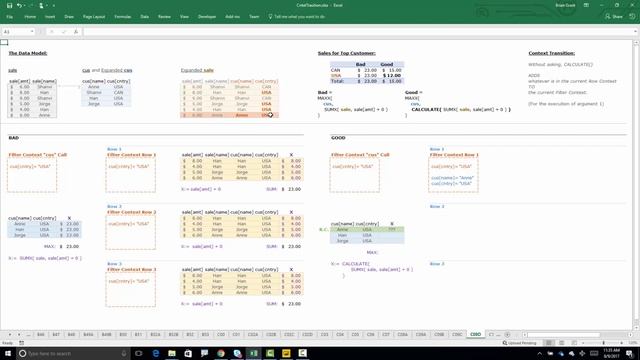Click the vertical scrollbar up arrow

[x=636, y=42]
